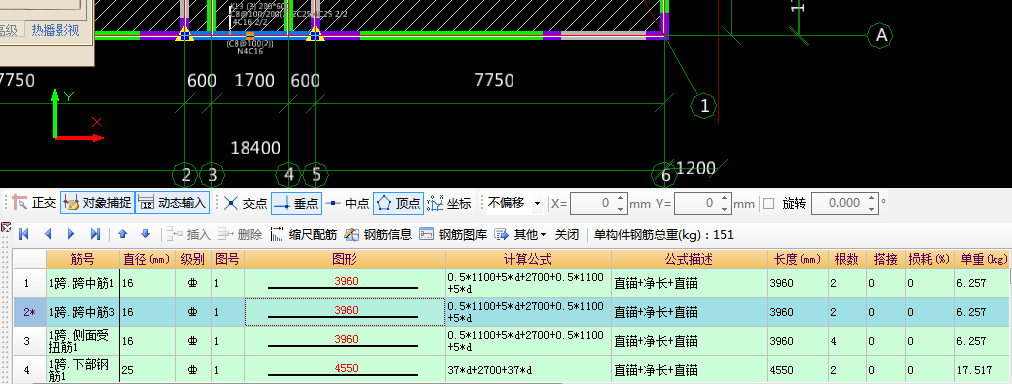The height and width of the screenshot is (384, 1012).
Task: Click cell 1跨.跨中筋1
Action: point(83,283)
